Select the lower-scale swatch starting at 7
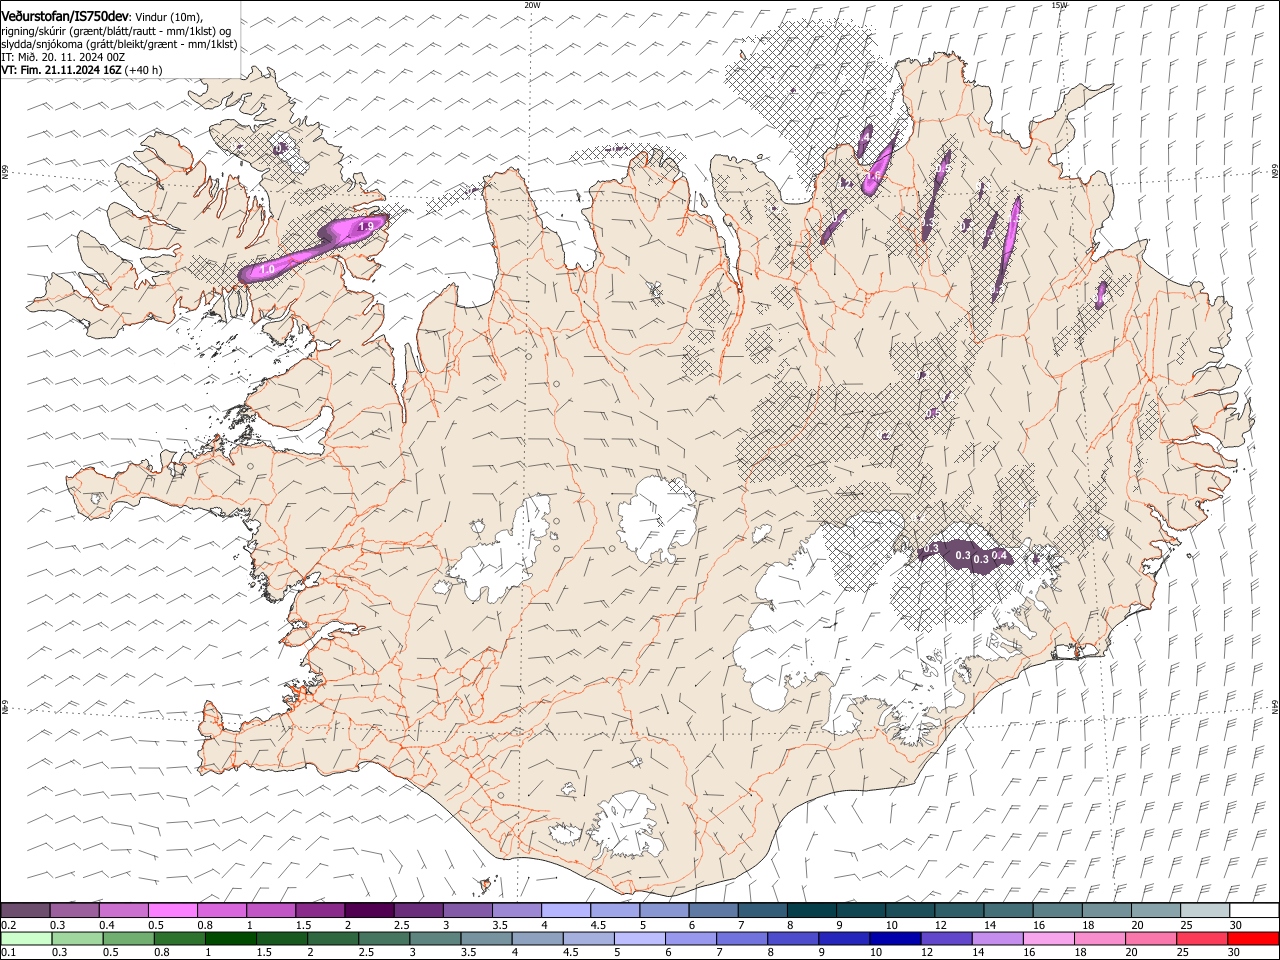Viewport: 1280px width, 960px height. (x=742, y=938)
